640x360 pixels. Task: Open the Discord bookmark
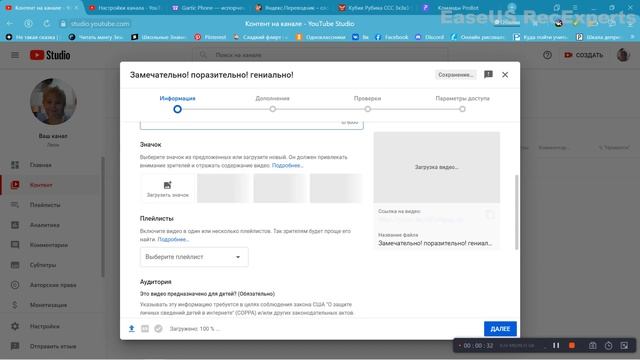coord(429,37)
